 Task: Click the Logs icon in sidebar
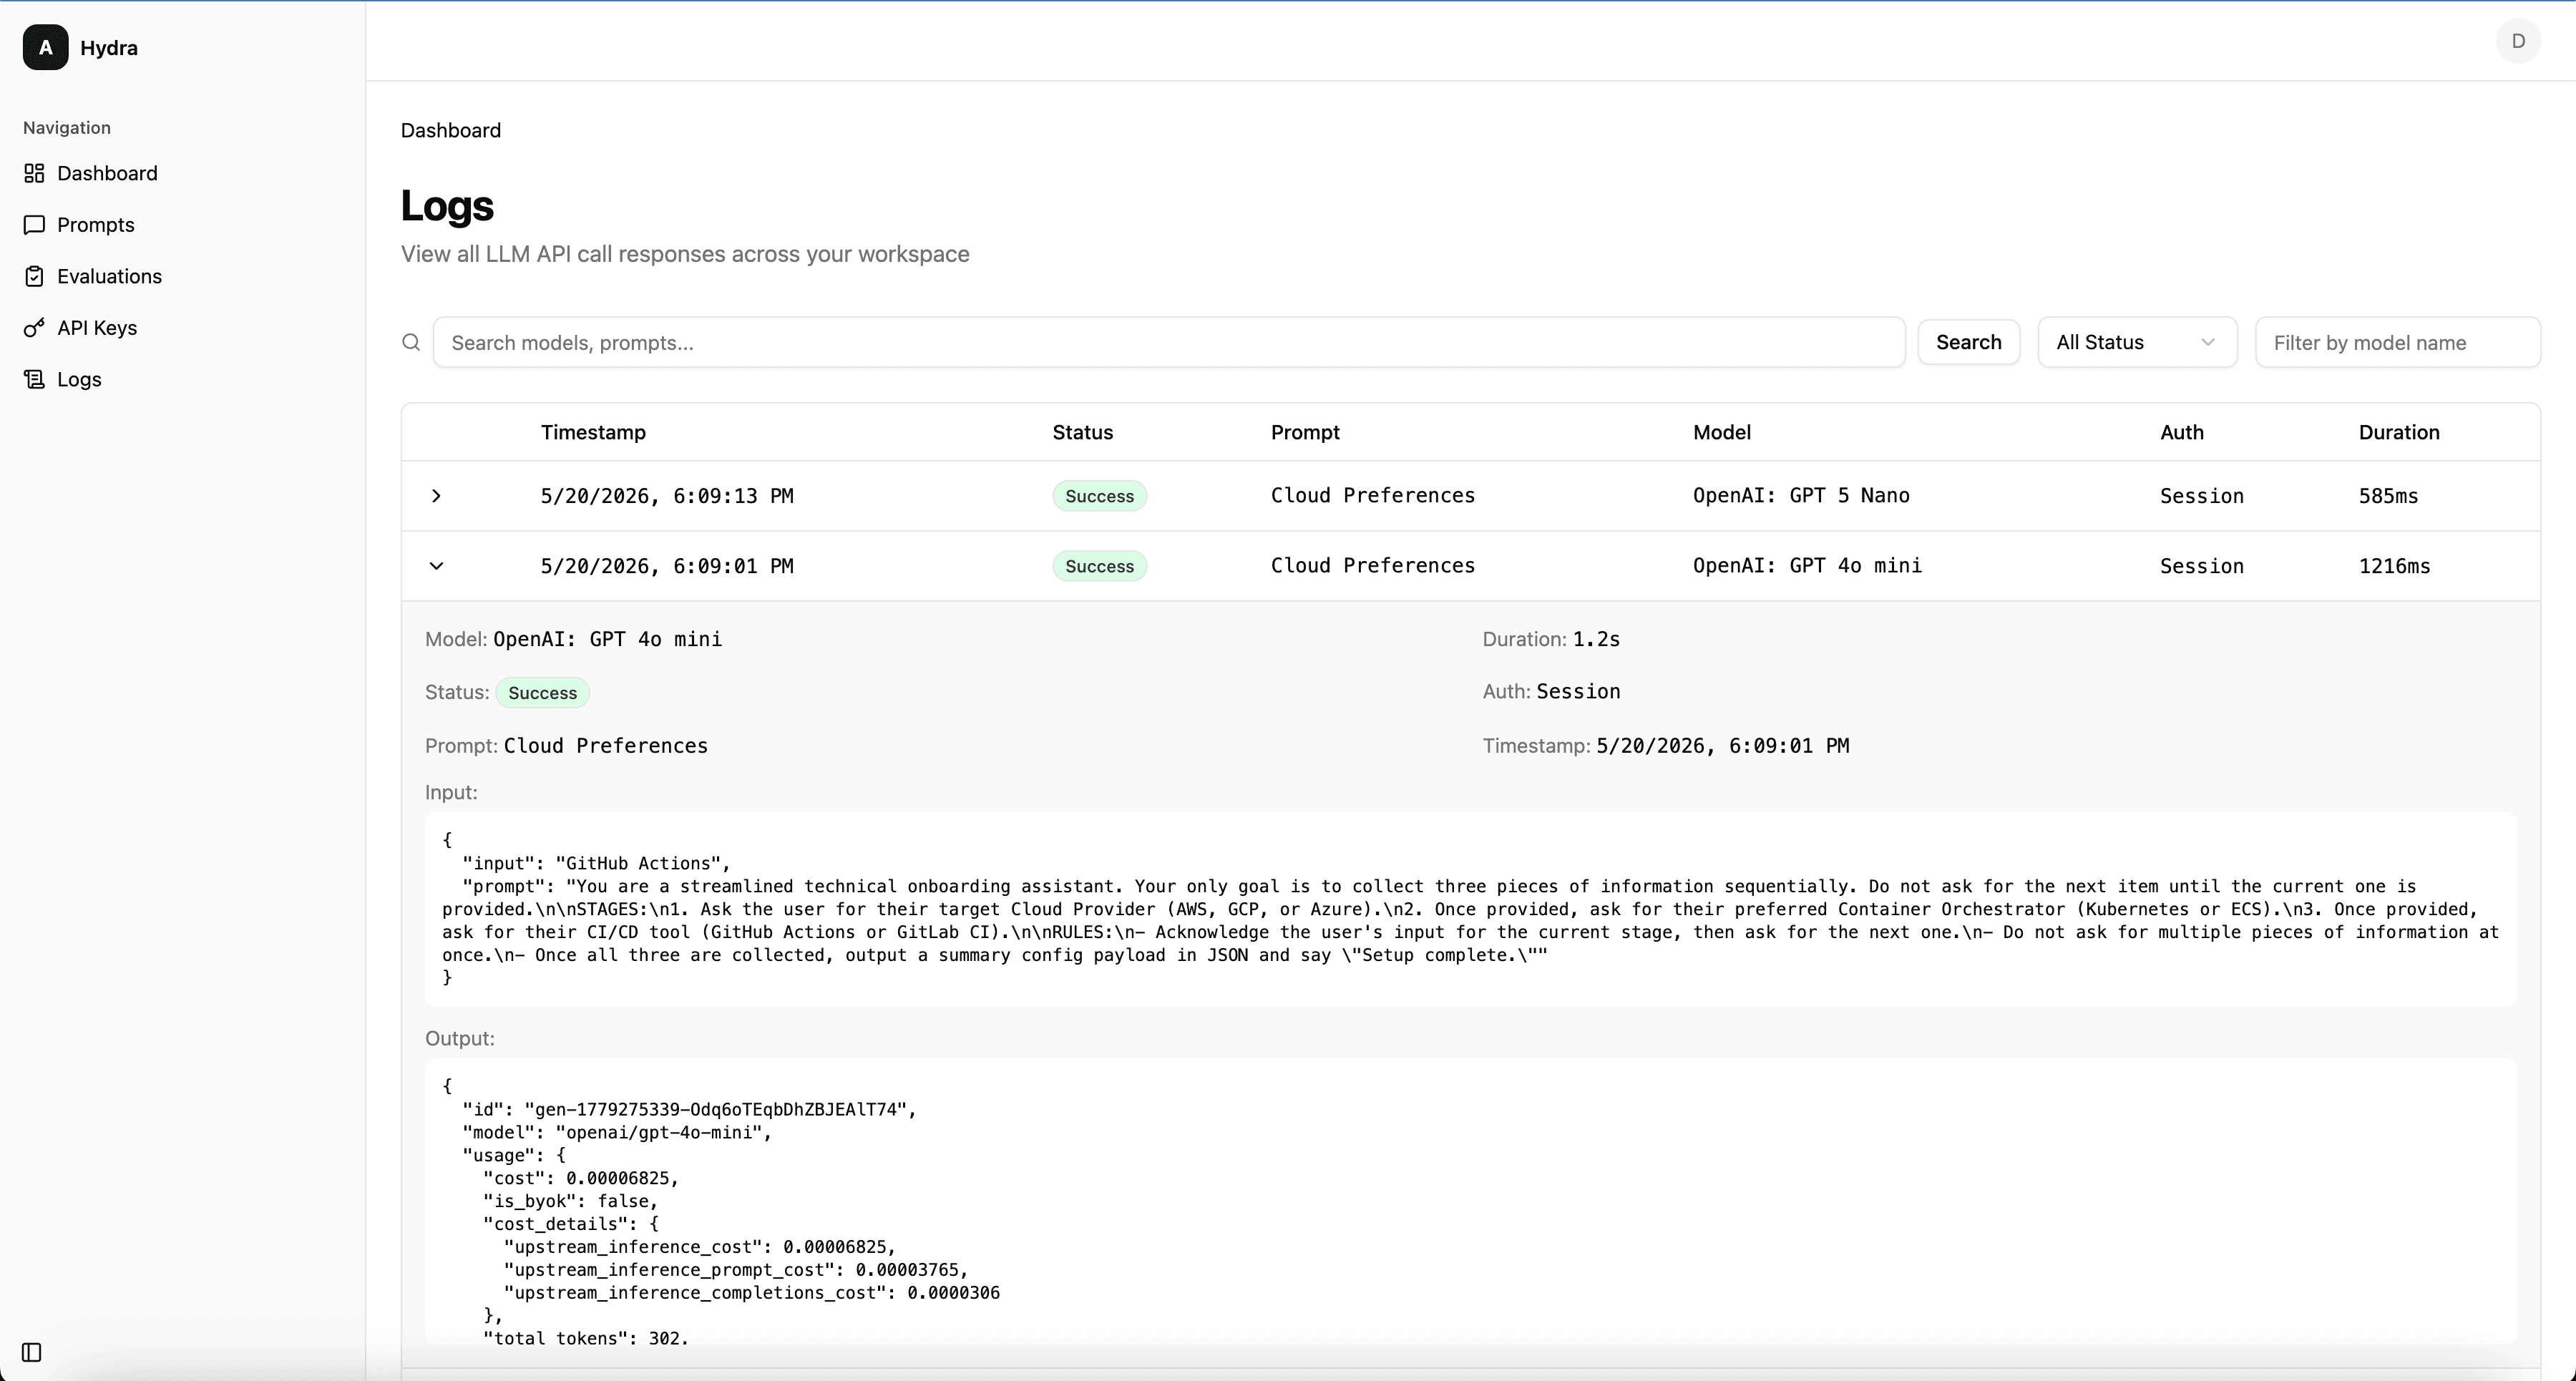pyautogui.click(x=34, y=379)
